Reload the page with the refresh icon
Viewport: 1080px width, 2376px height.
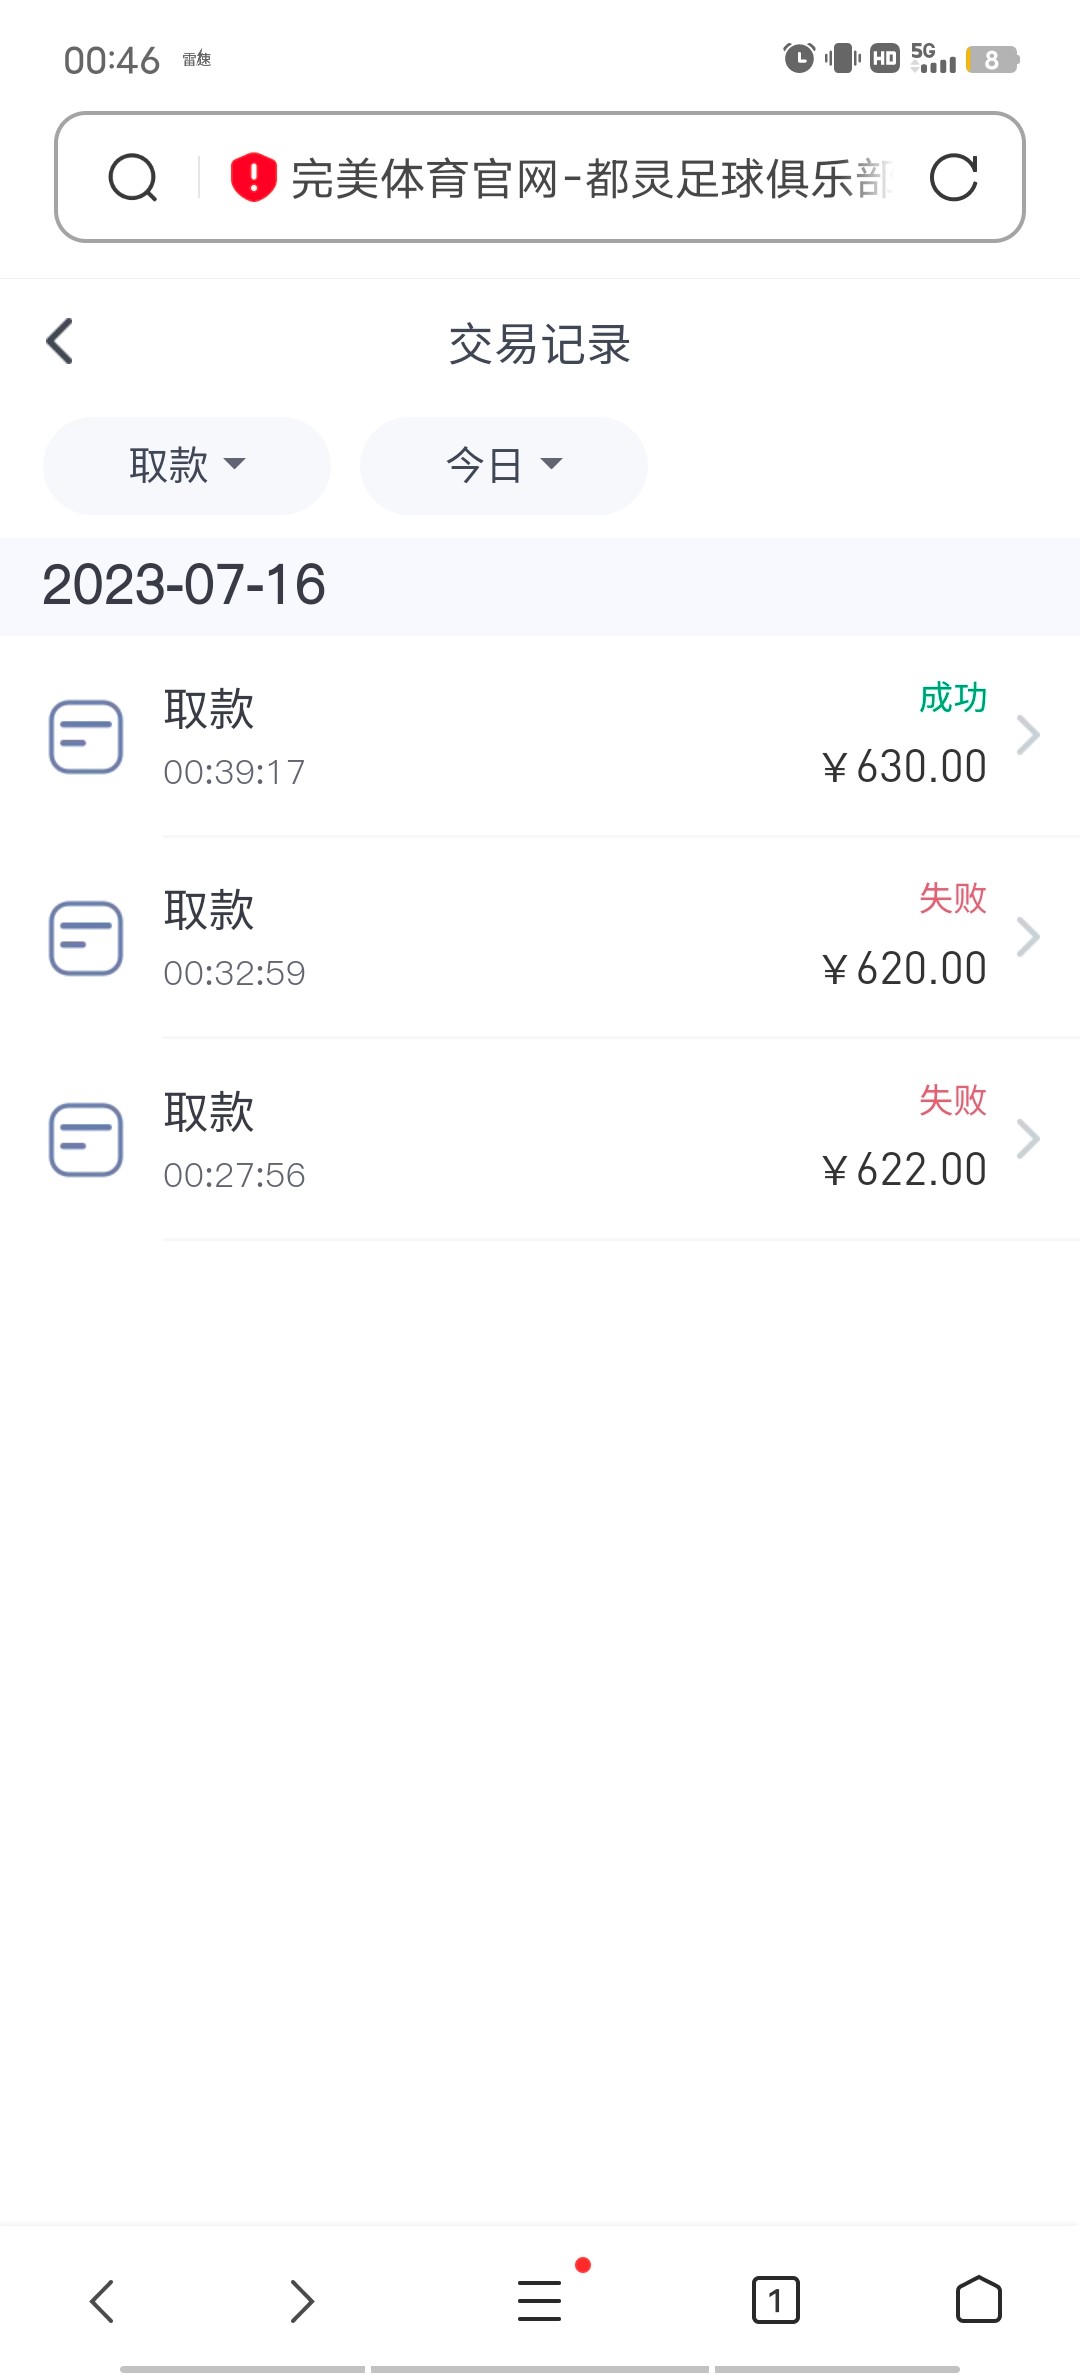(x=953, y=178)
